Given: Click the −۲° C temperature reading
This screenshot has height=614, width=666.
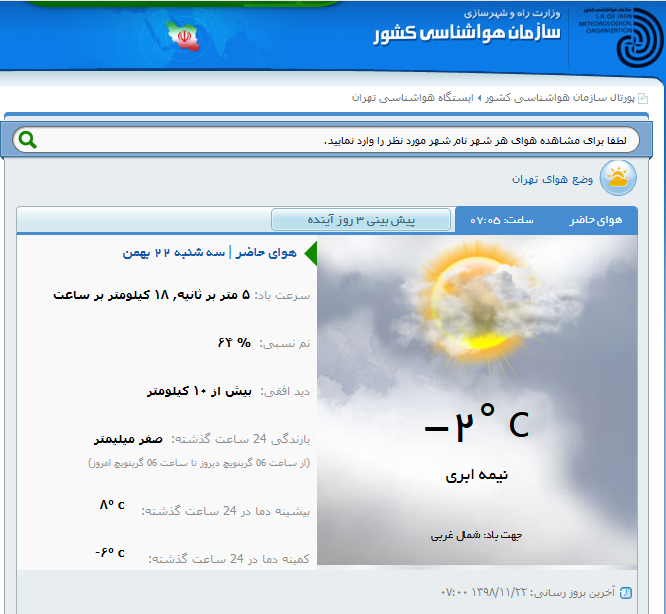Looking at the screenshot, I should point(477,424).
